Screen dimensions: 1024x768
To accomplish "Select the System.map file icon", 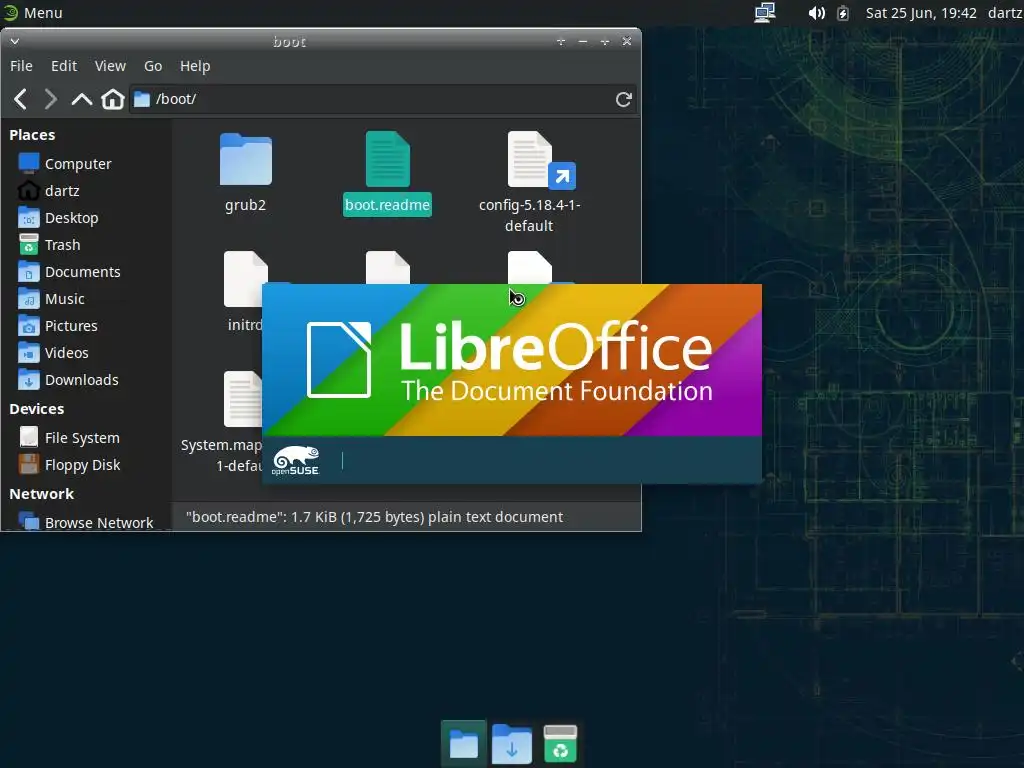I will [x=243, y=399].
